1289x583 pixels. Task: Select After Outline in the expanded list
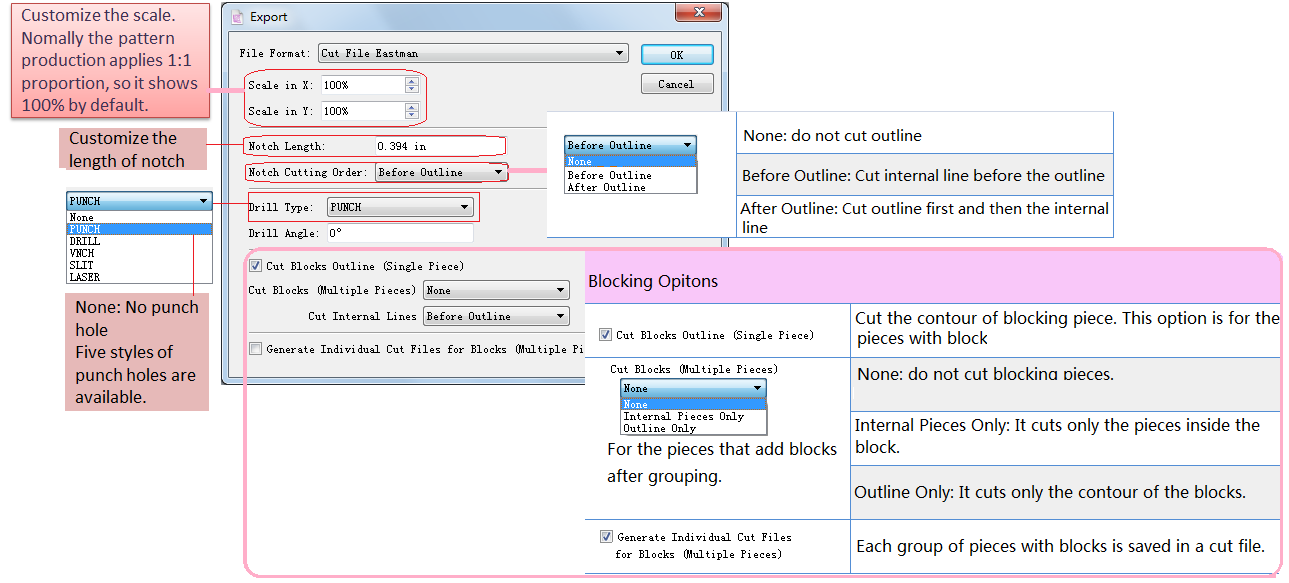[x=607, y=187]
